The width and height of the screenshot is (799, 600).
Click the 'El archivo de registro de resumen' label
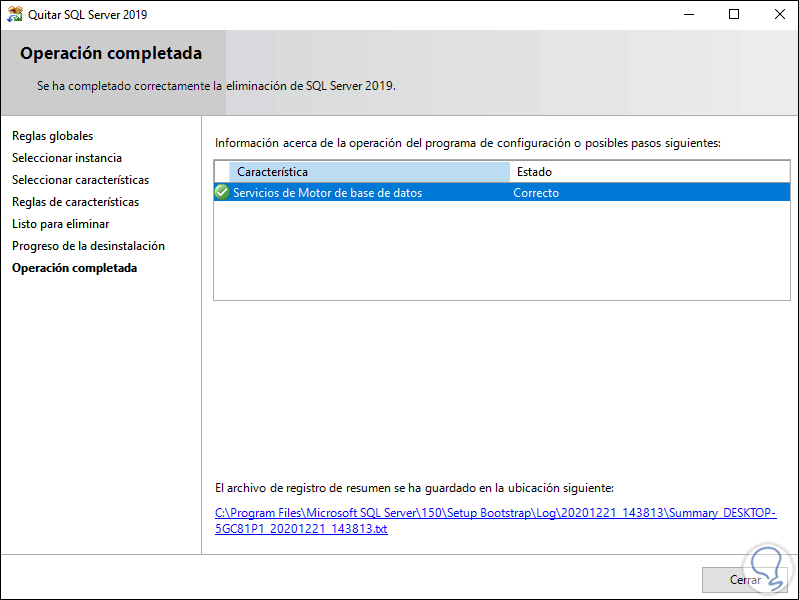[x=414, y=488]
